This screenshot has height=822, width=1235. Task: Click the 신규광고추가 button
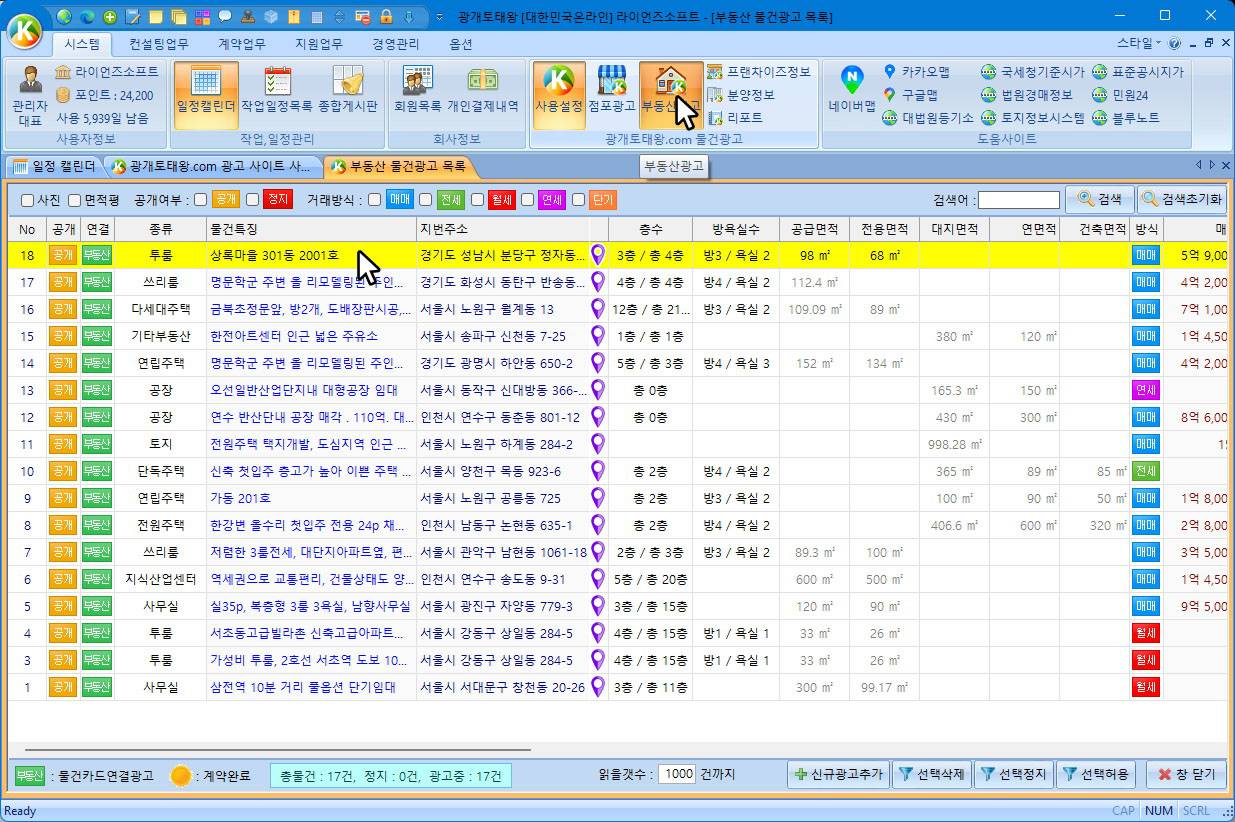tap(838, 774)
